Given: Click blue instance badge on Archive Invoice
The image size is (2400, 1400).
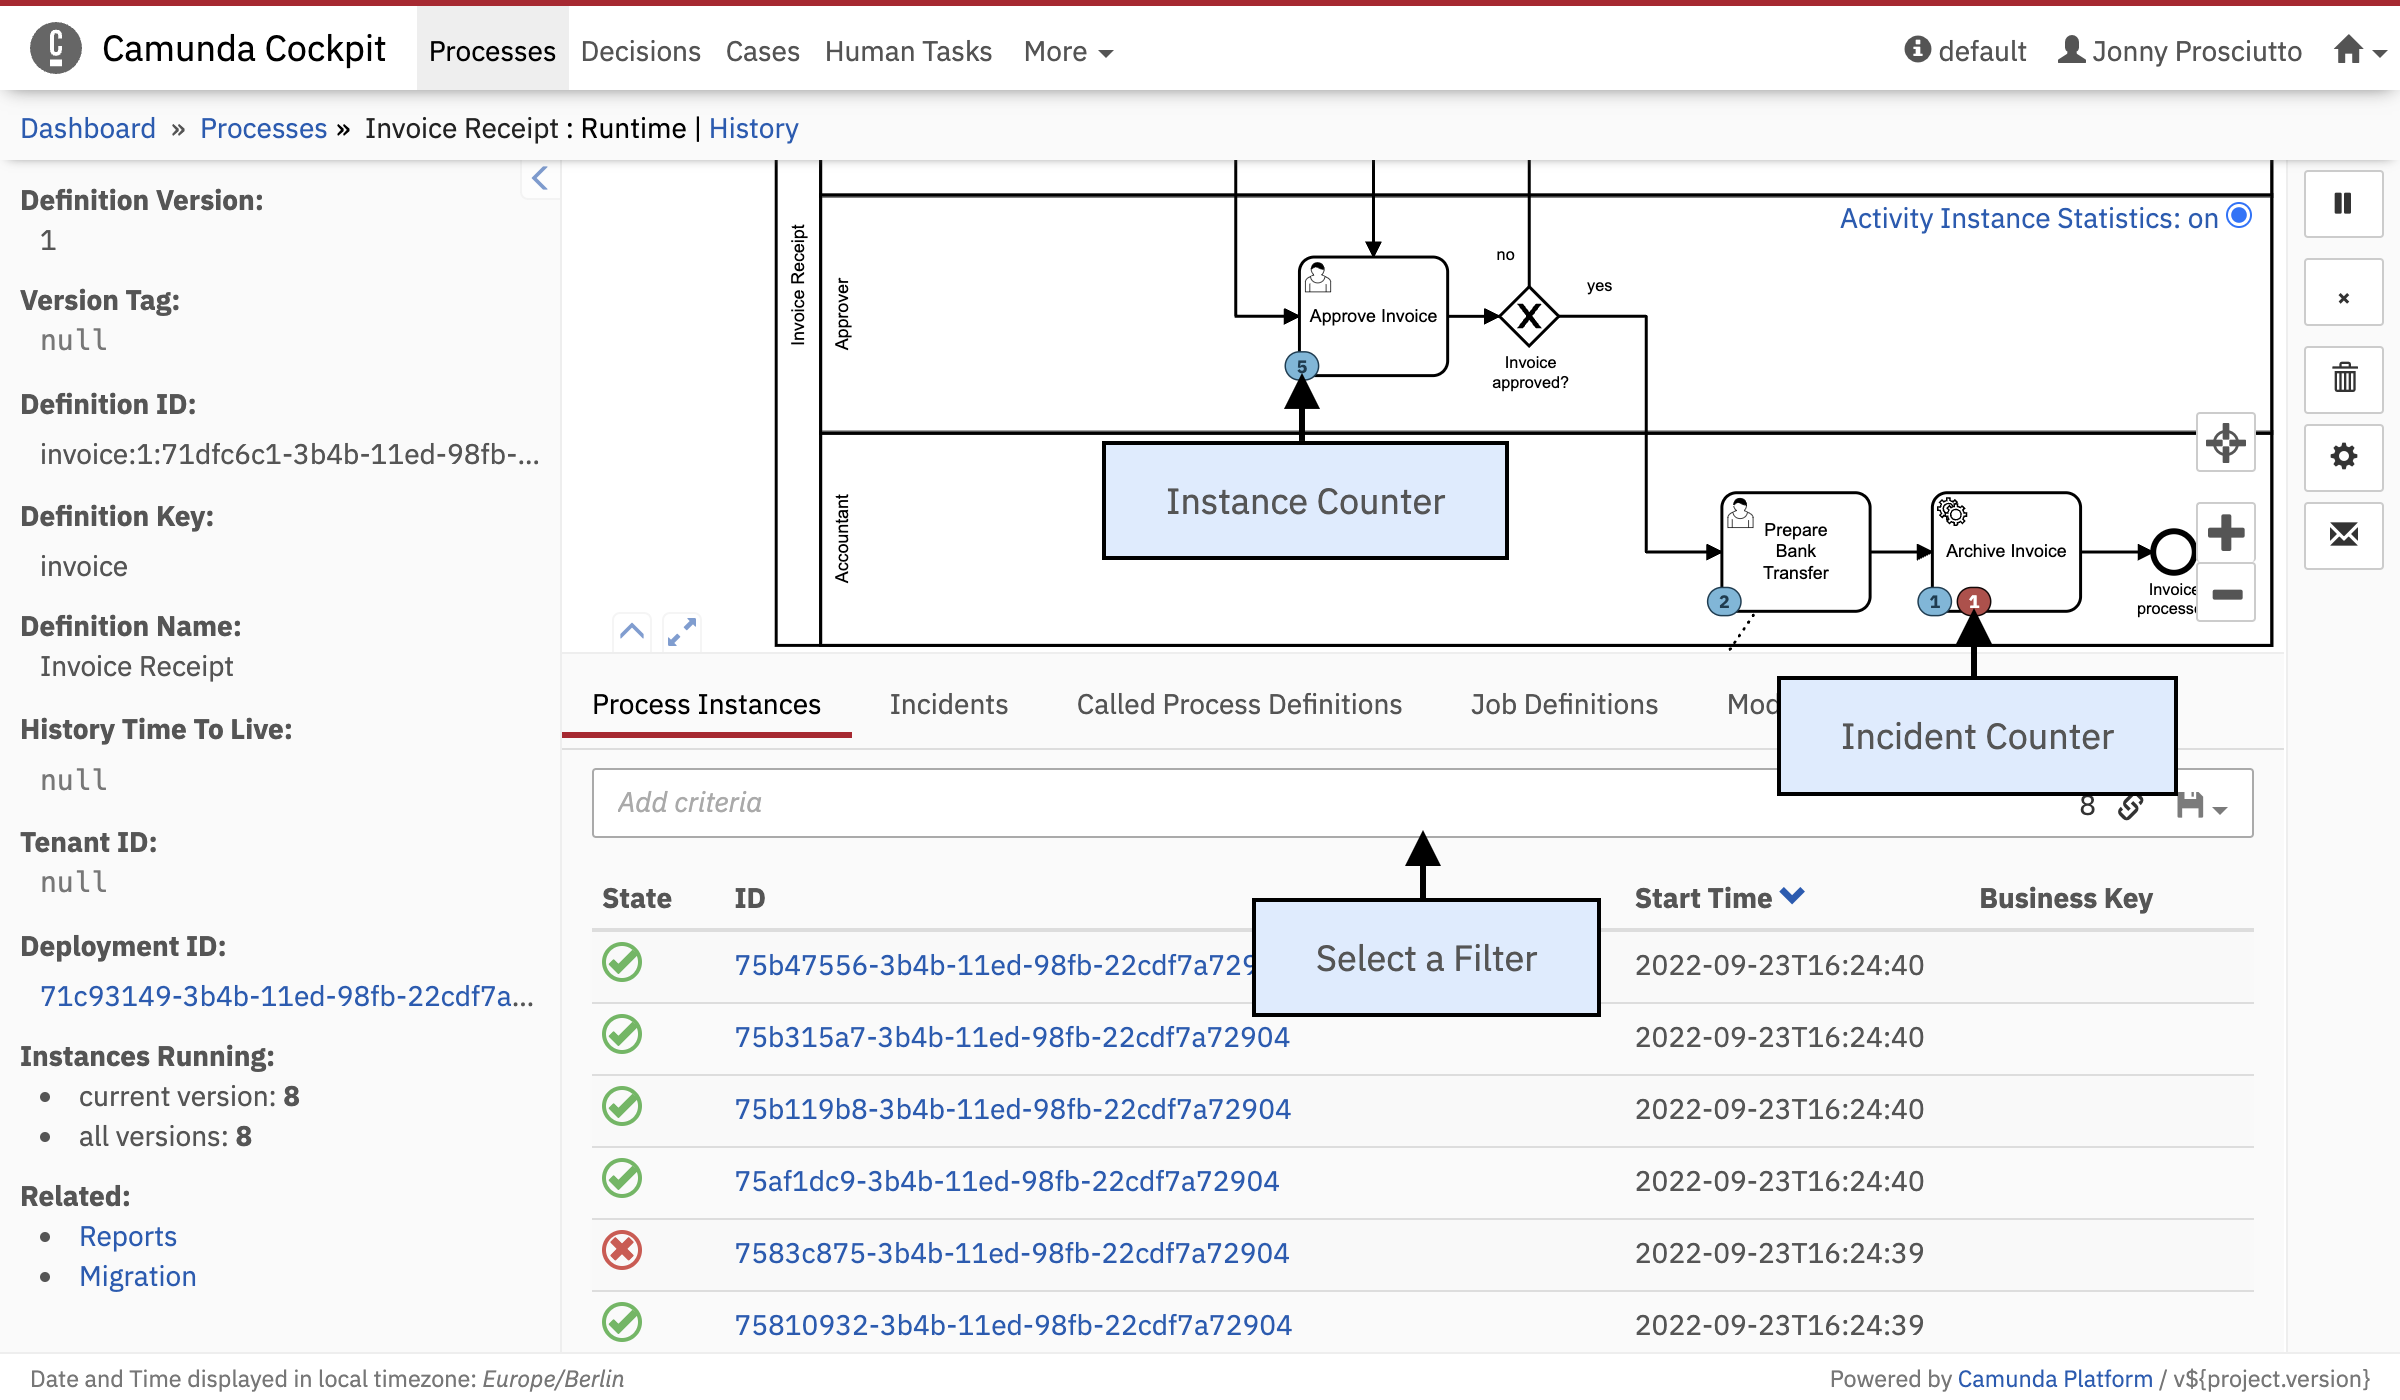Looking at the screenshot, I should (1934, 601).
